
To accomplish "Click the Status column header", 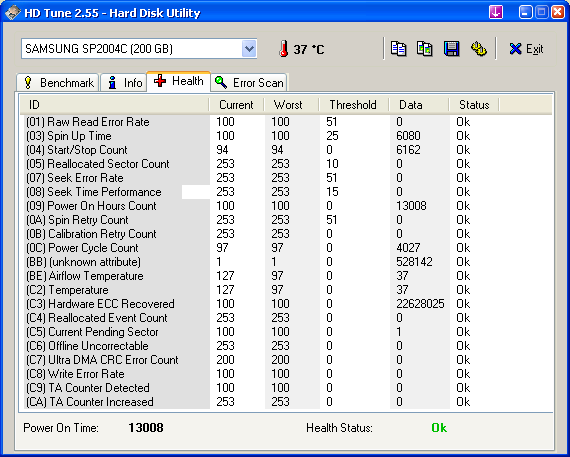I will [x=474, y=105].
